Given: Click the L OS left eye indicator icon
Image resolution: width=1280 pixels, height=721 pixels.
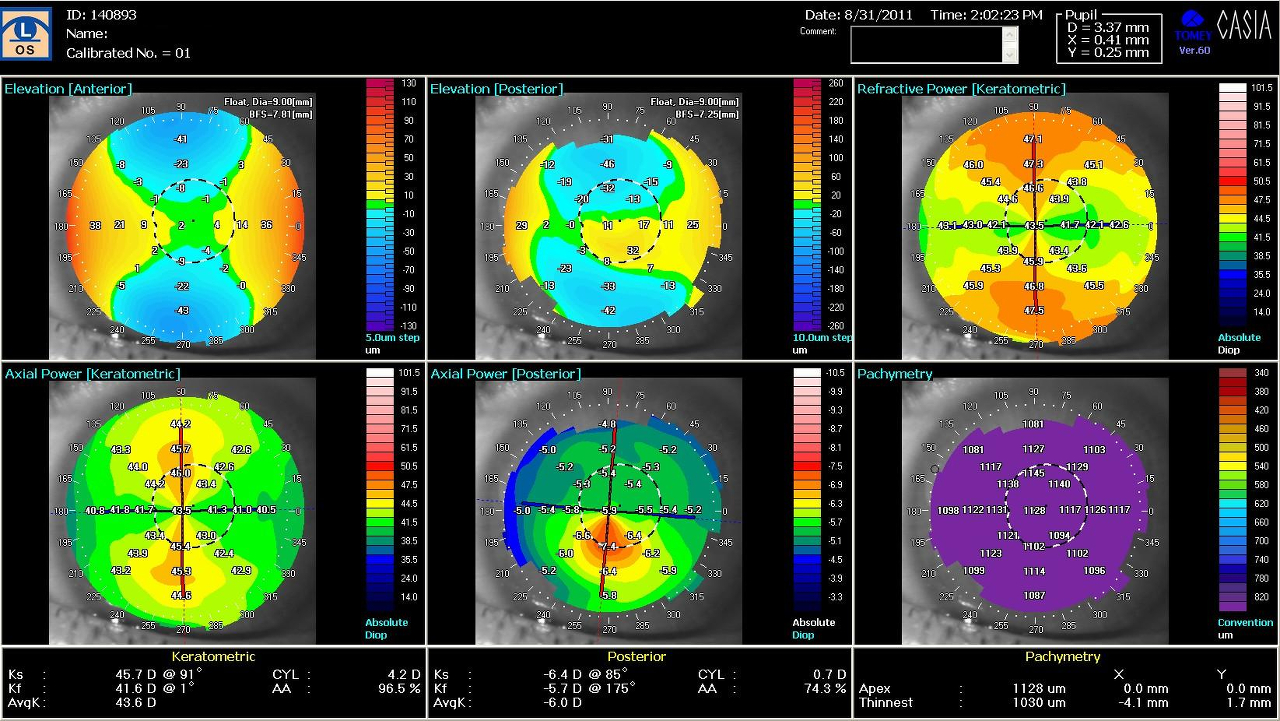Looking at the screenshot, I should coord(26,33).
